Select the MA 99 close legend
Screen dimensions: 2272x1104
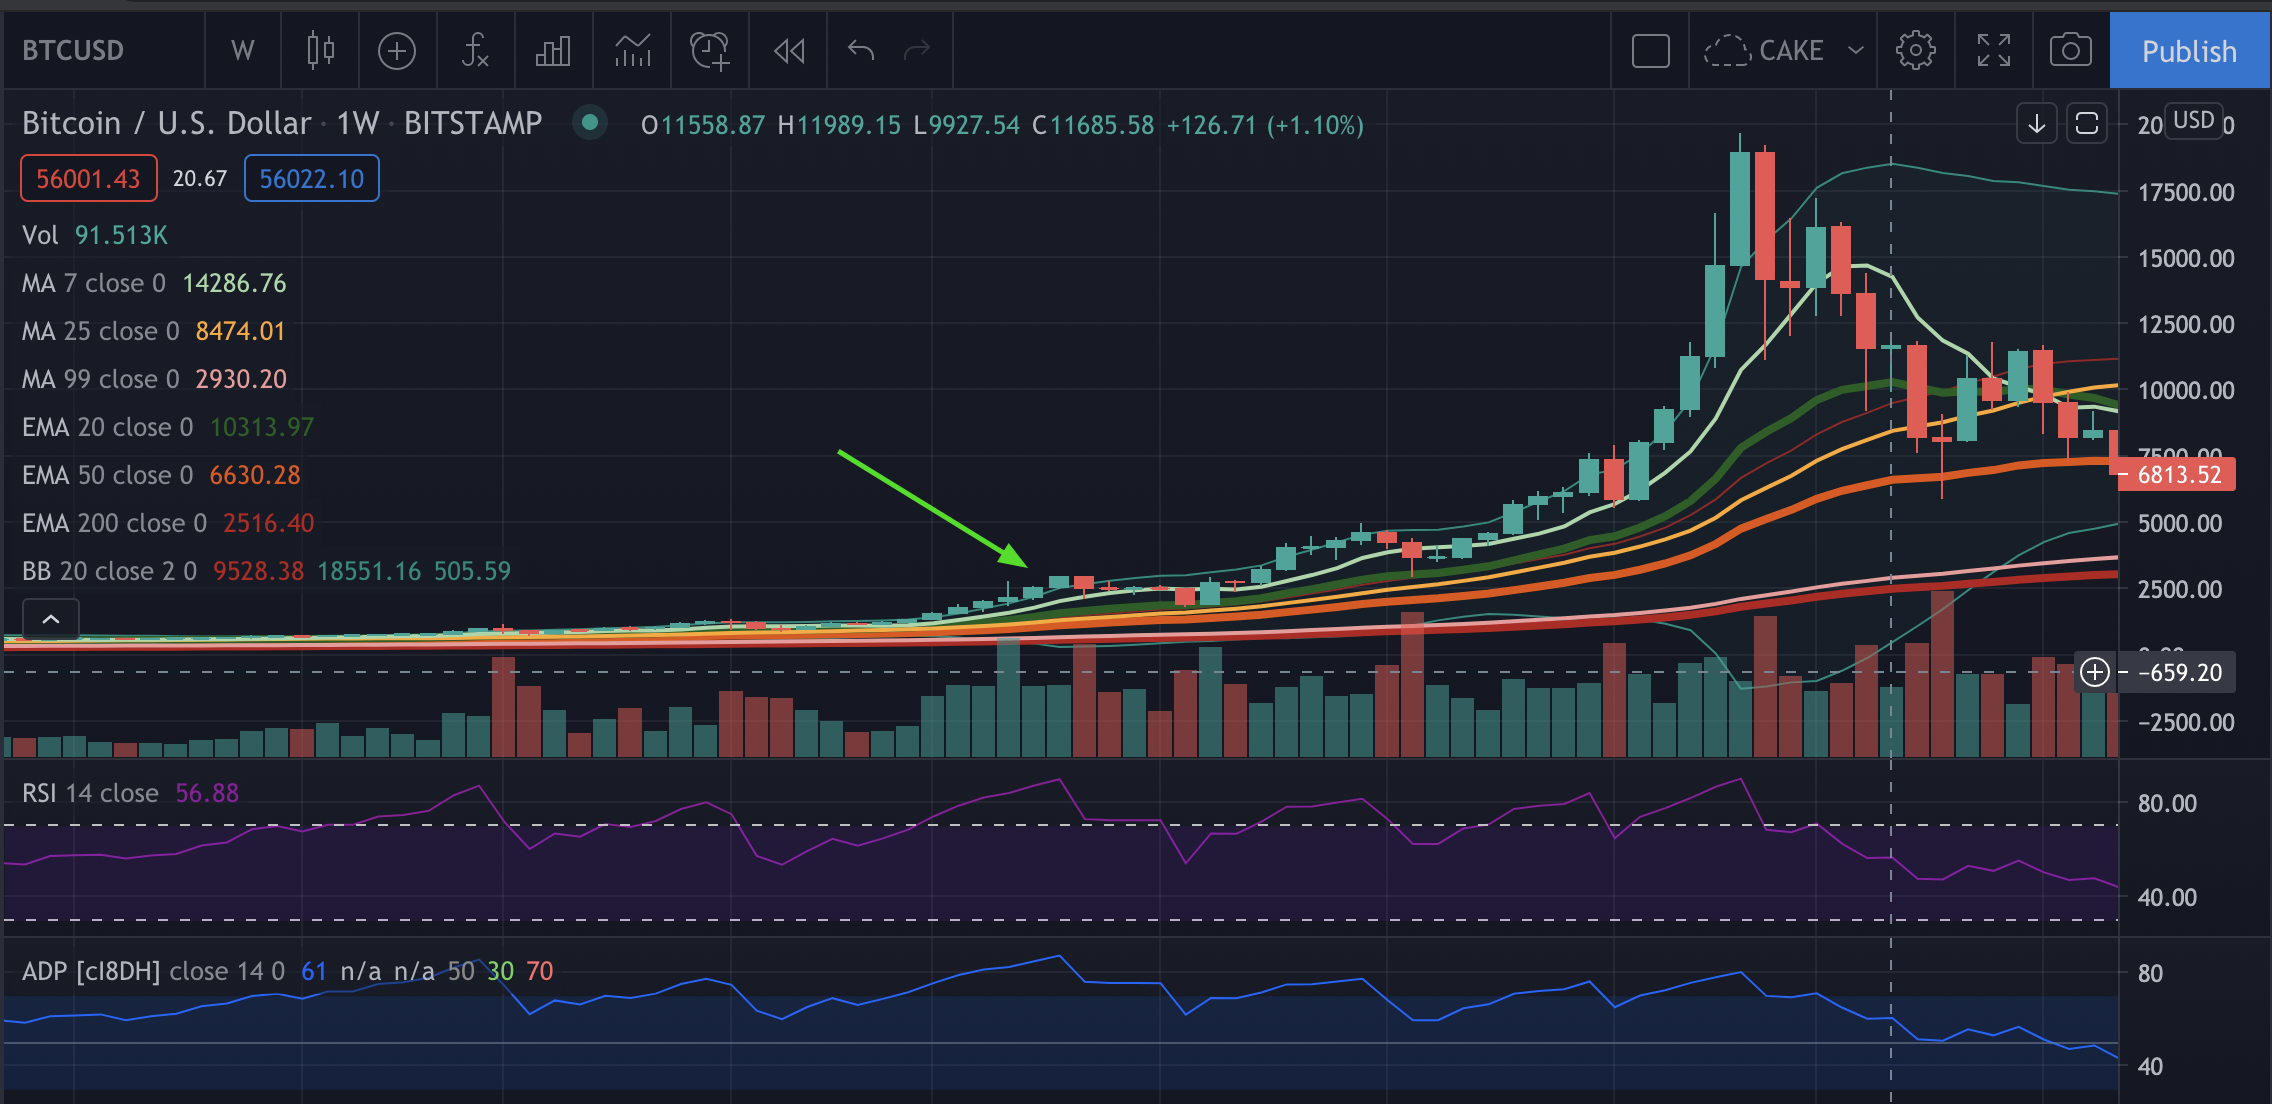(154, 380)
